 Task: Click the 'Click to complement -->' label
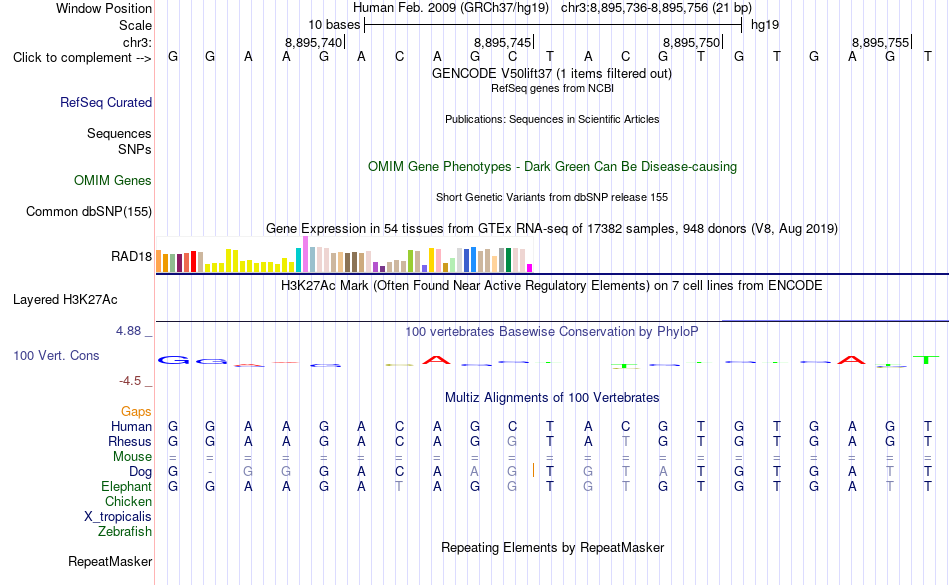(x=82, y=58)
